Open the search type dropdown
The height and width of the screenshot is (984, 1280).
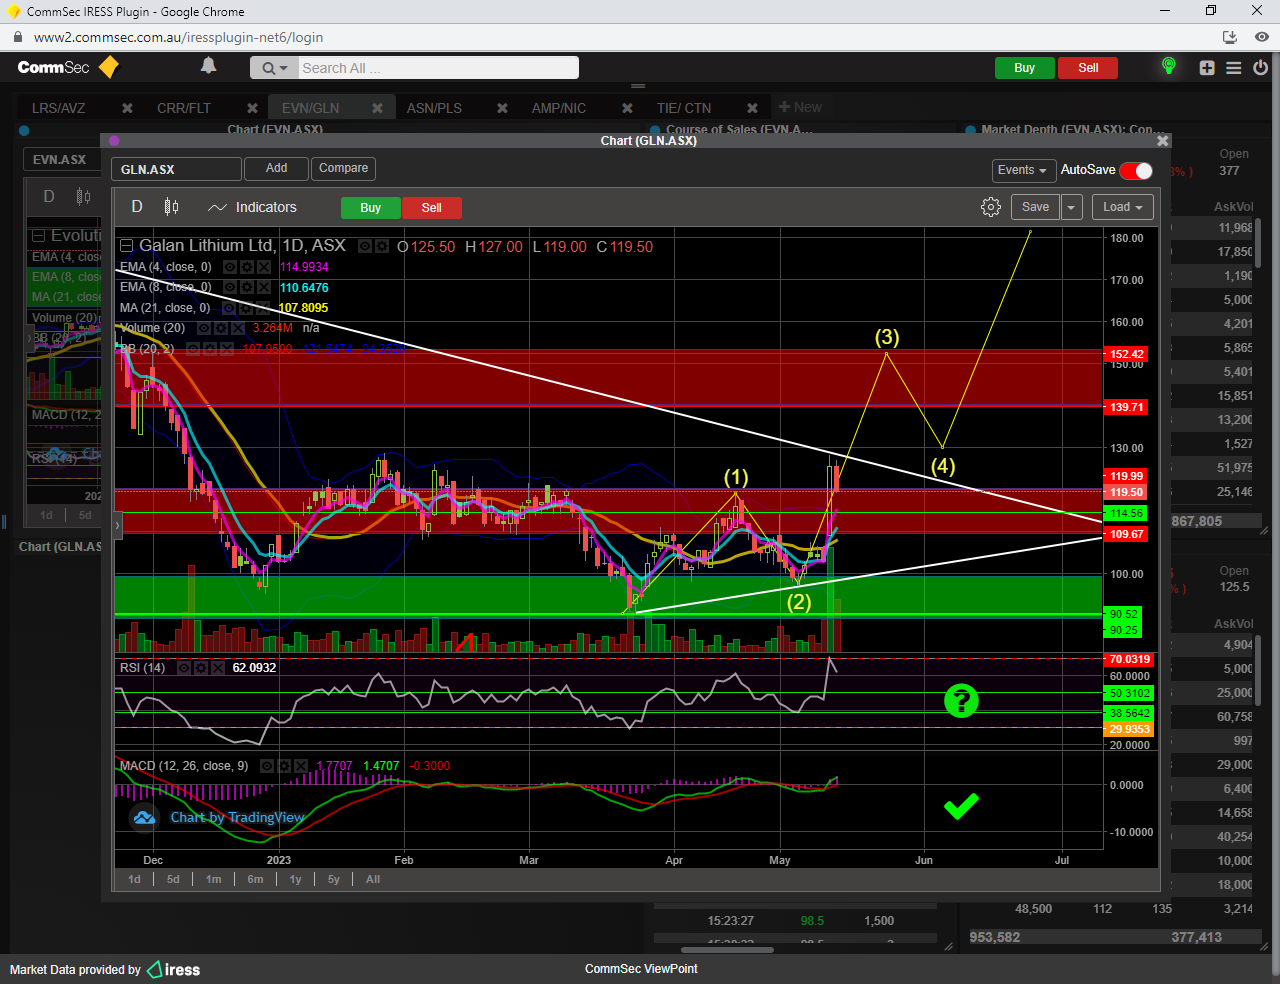point(274,68)
